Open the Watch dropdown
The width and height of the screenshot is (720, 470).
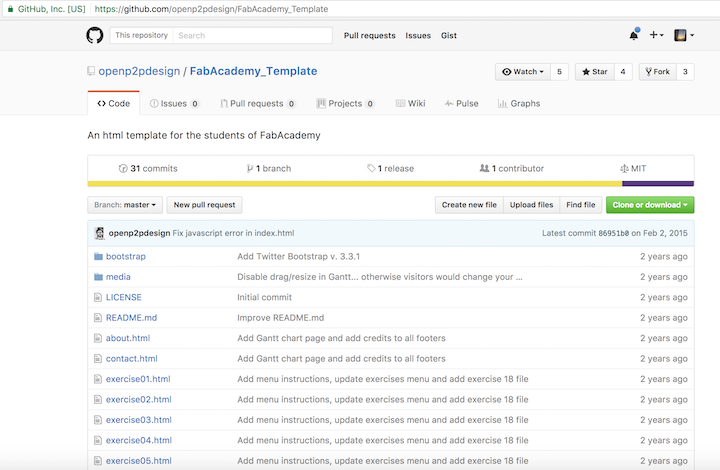click(x=523, y=72)
